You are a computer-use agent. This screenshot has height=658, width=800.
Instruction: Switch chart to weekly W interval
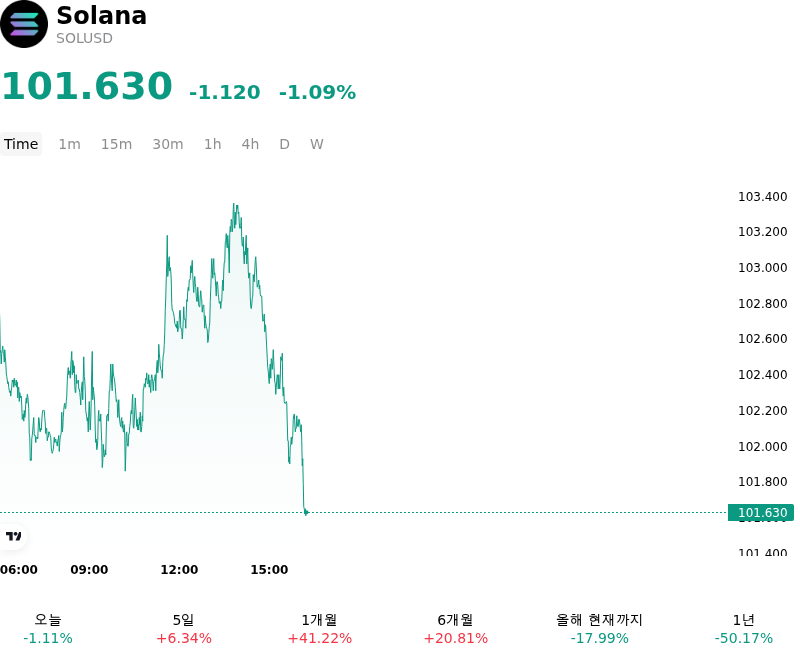pyautogui.click(x=317, y=144)
